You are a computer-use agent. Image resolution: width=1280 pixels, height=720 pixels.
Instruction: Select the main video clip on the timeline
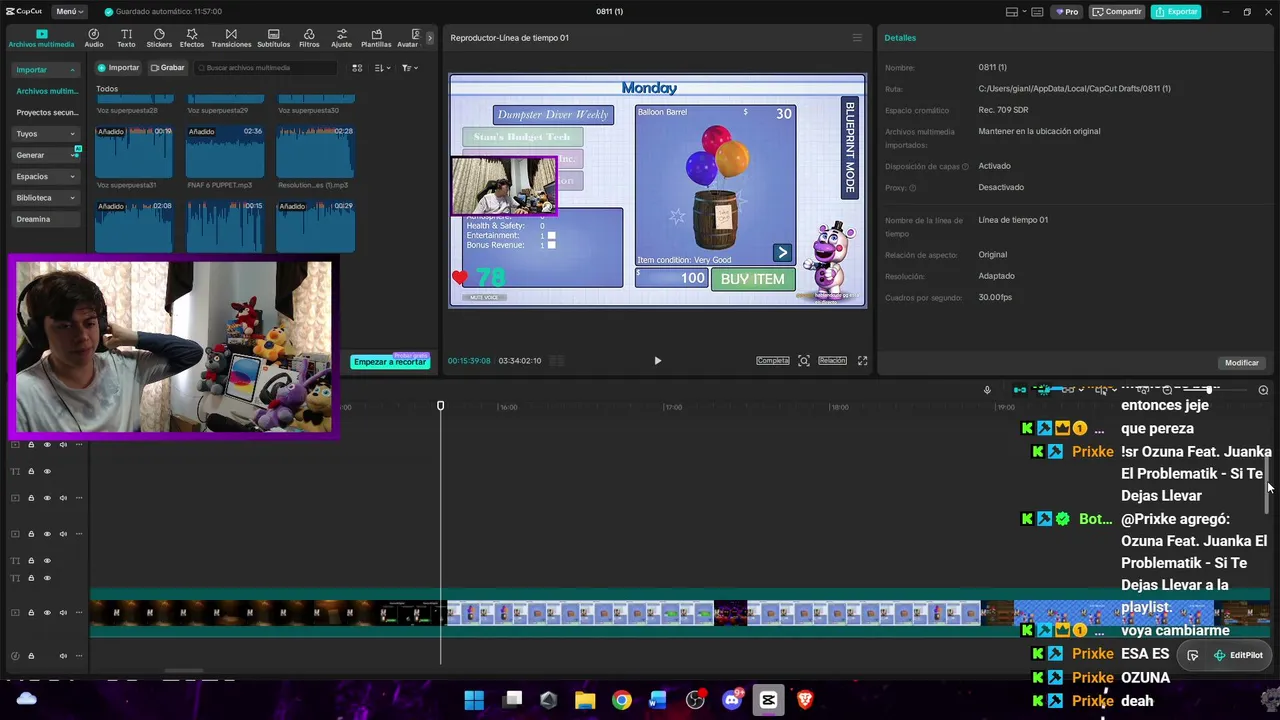(x=680, y=613)
